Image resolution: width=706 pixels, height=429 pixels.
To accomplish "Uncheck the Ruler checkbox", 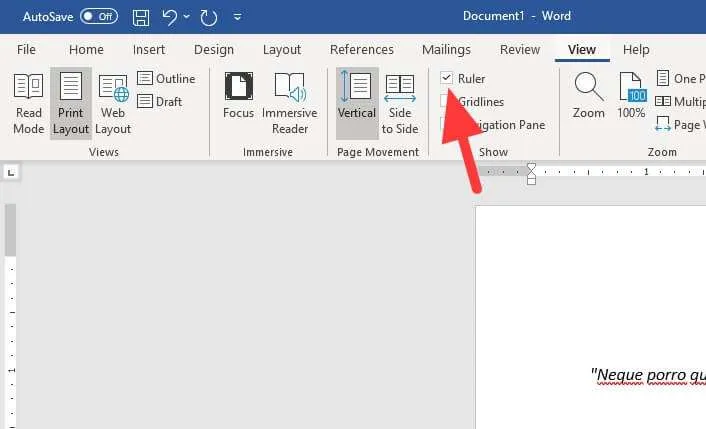I will click(x=446, y=78).
